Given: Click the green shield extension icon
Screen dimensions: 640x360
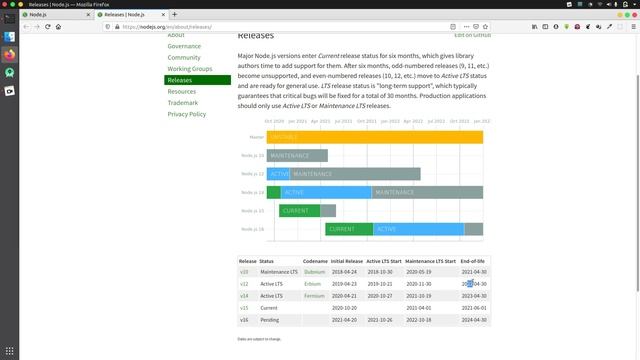Looking at the screenshot, I should [567, 27].
